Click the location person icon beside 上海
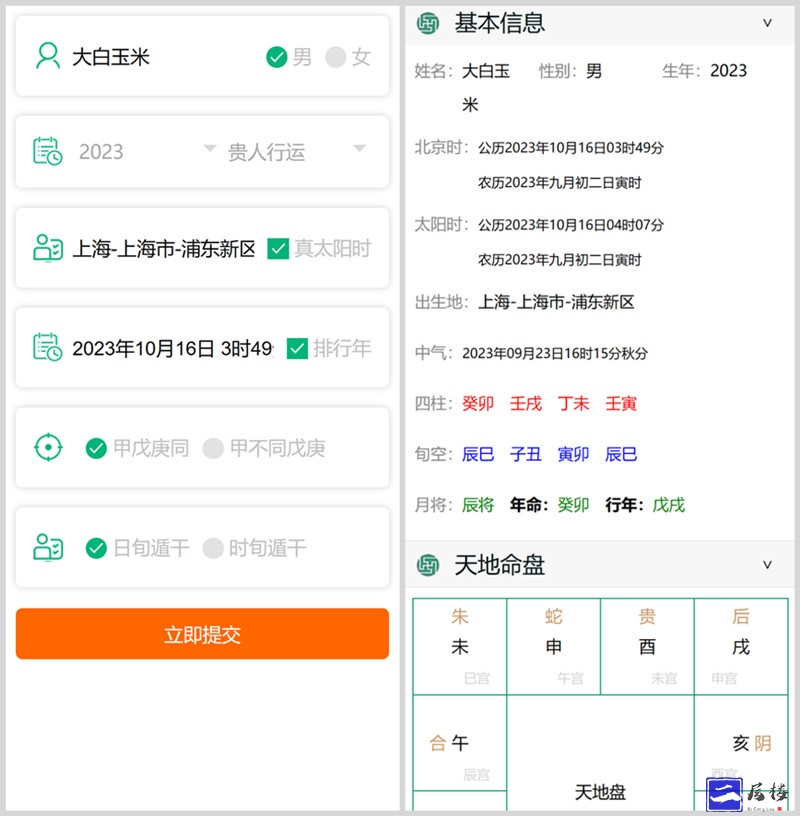Viewport: 800px width, 816px height. point(48,248)
